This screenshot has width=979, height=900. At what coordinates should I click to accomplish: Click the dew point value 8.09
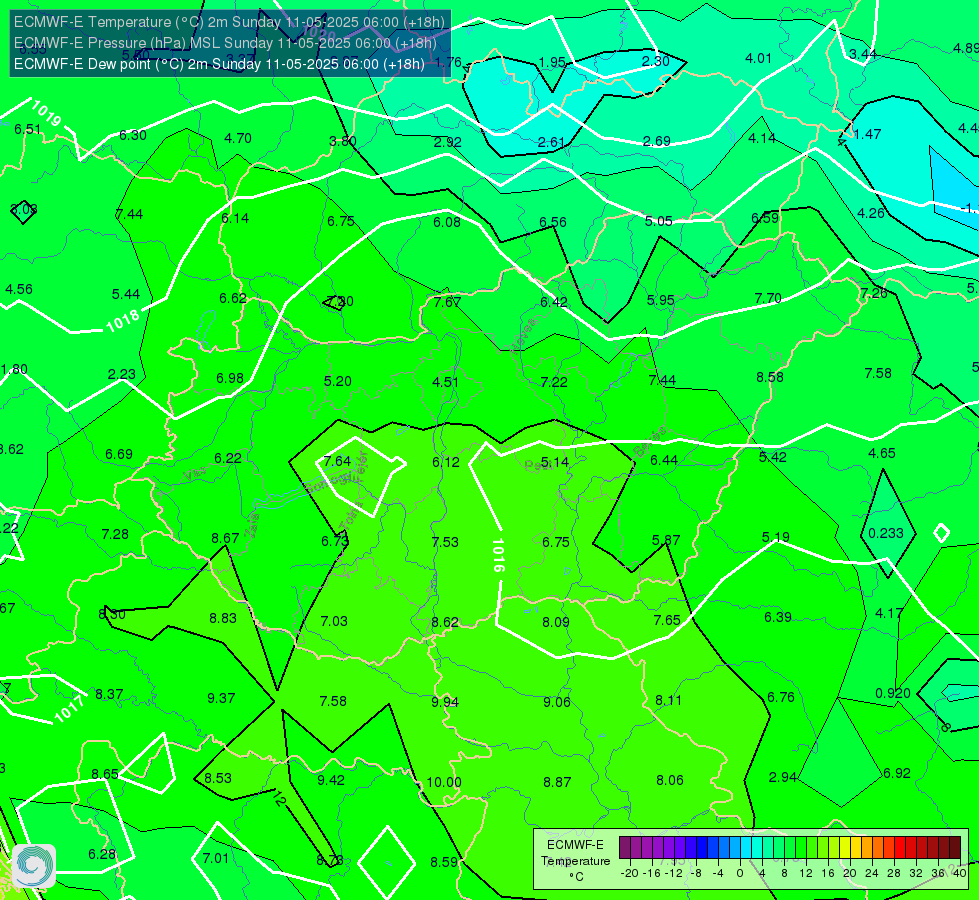pos(556,621)
